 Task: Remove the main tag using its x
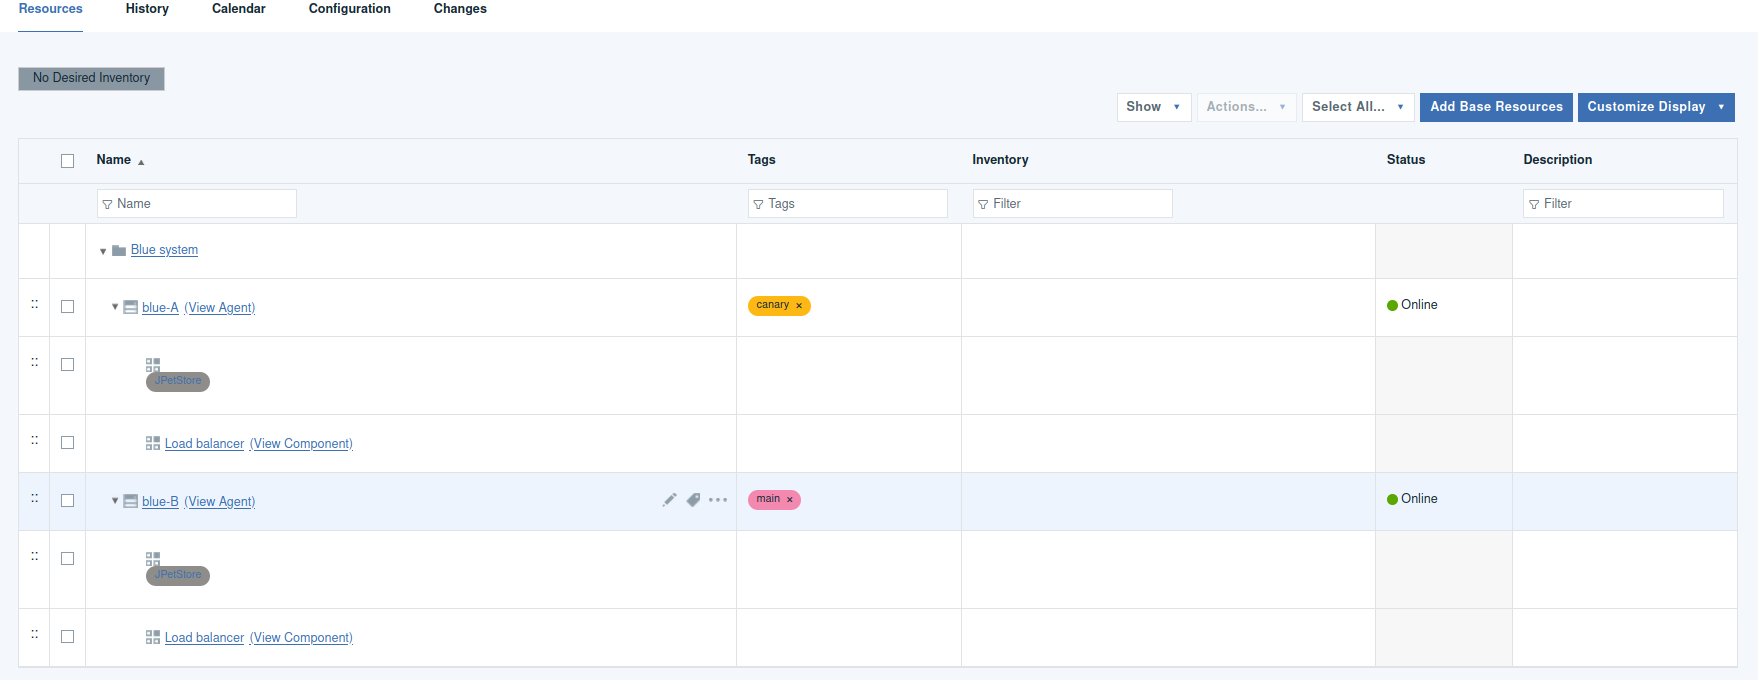pos(789,500)
